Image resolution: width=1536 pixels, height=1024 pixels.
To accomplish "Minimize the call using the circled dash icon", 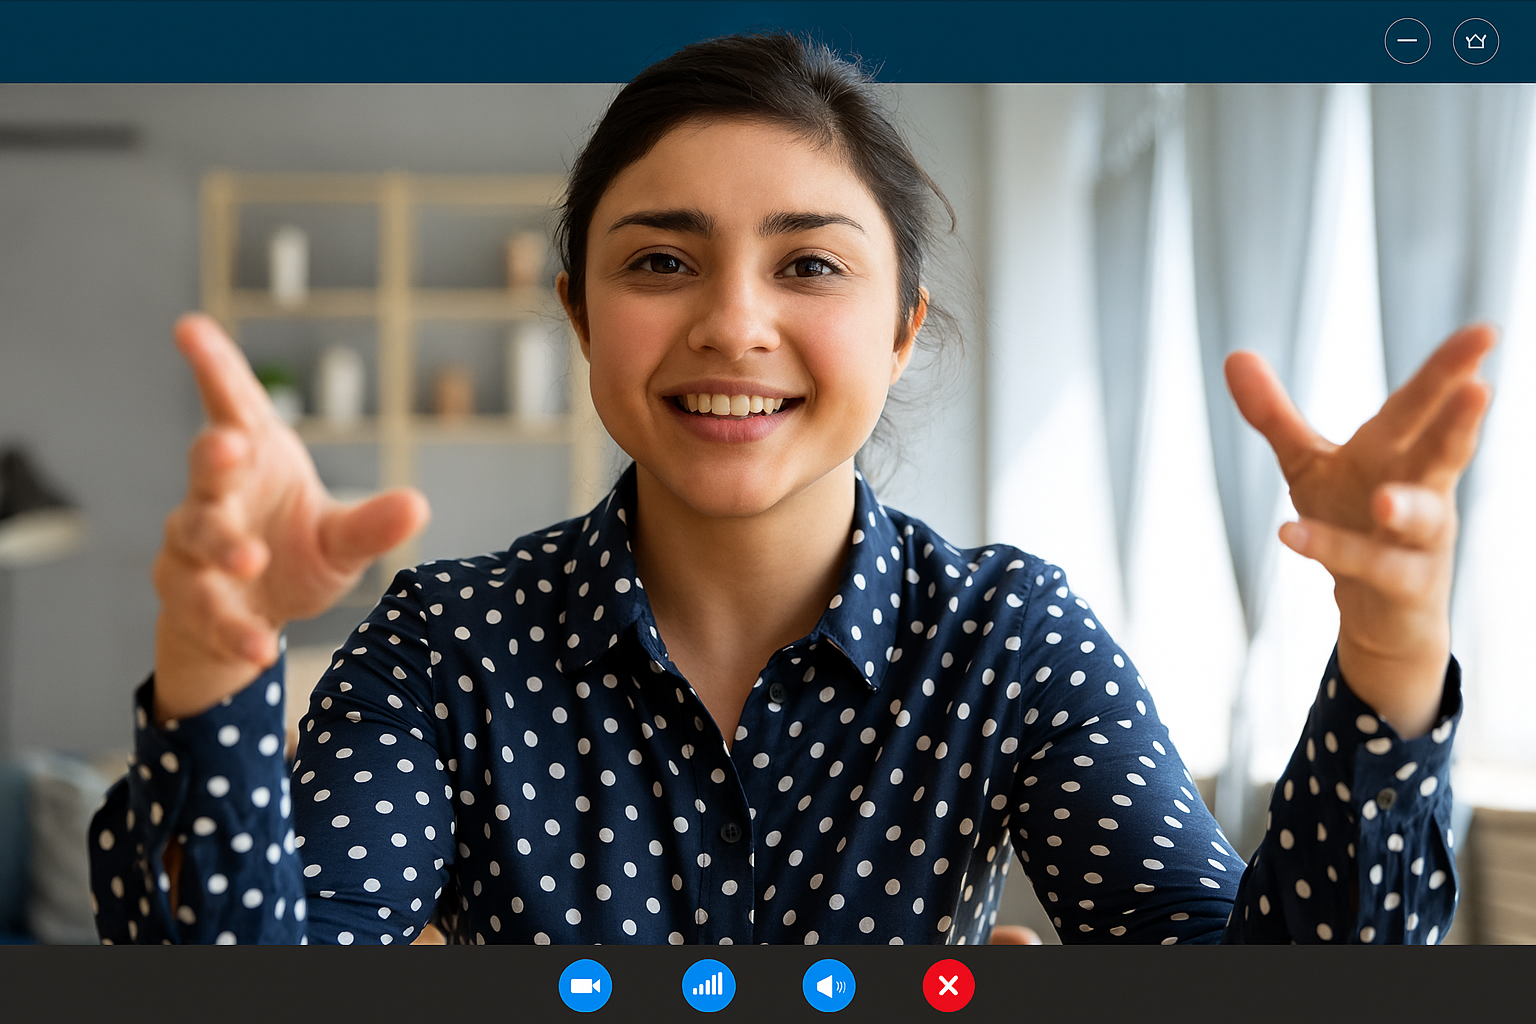I will click(x=1407, y=41).
